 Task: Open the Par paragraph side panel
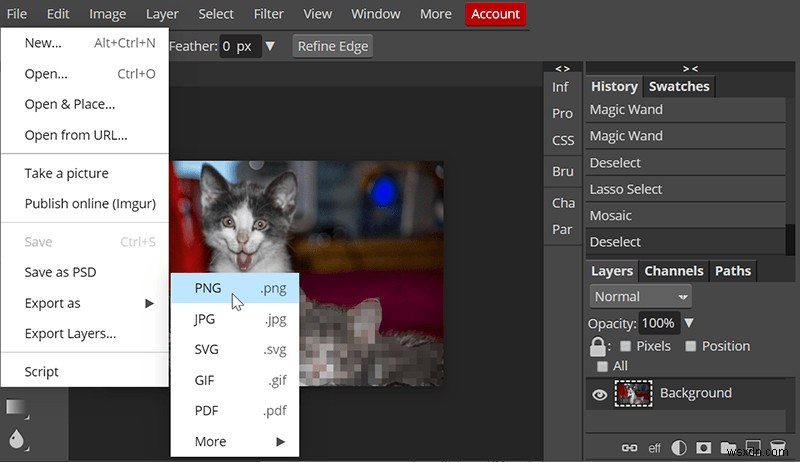(562, 229)
